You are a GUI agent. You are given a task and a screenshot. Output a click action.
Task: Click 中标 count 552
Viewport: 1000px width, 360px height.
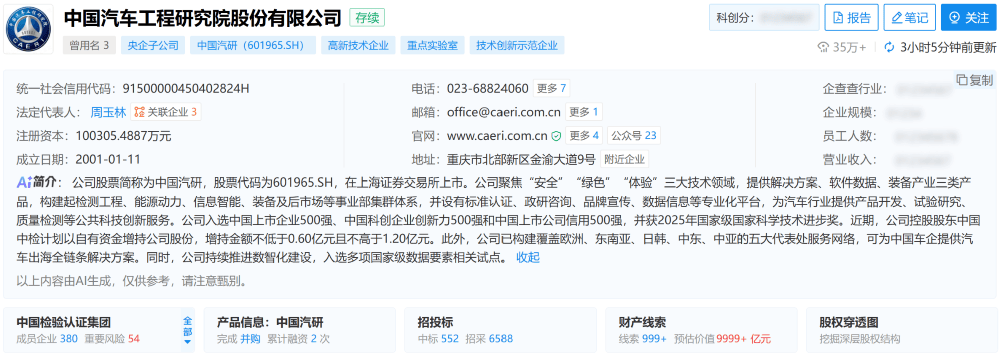coord(450,339)
